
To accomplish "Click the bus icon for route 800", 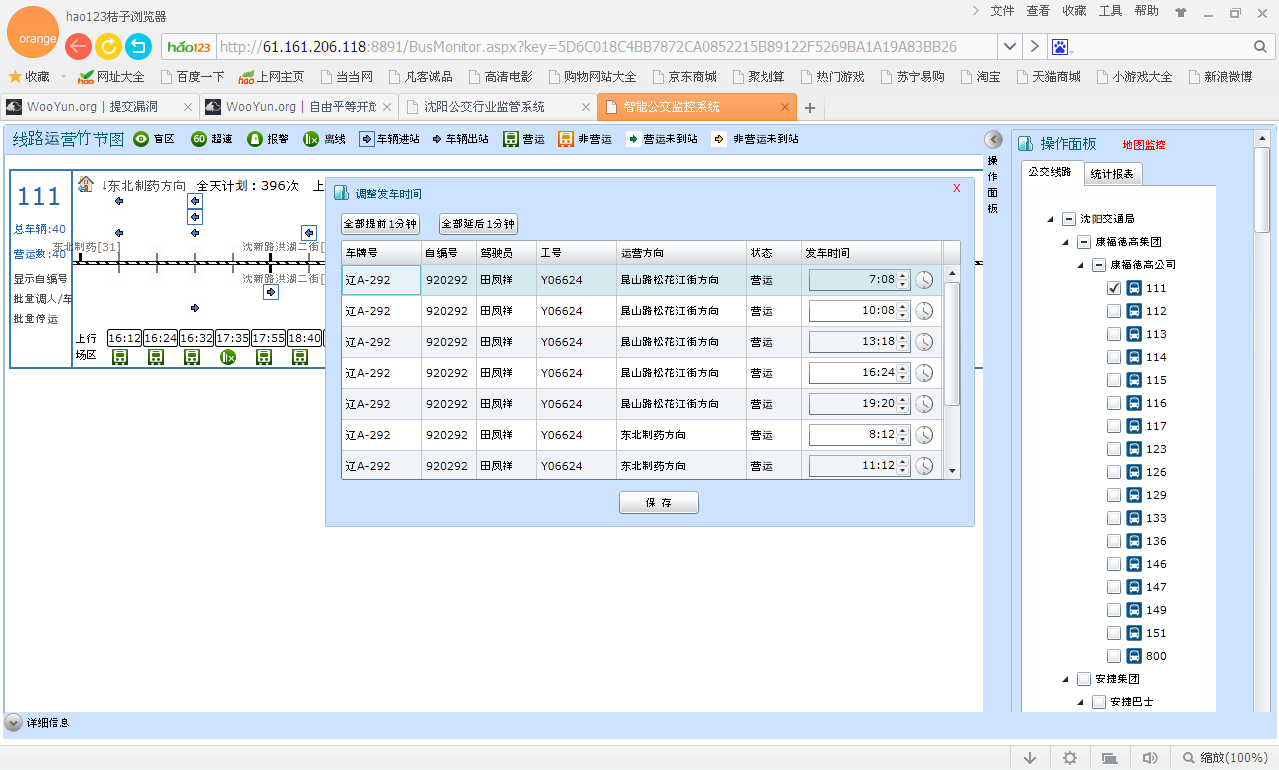I will [1134, 656].
